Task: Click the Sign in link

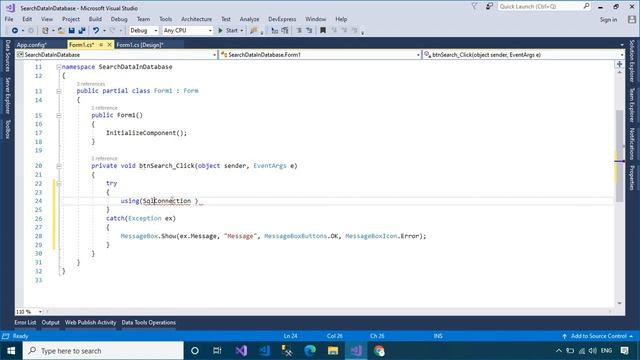Action: point(608,20)
